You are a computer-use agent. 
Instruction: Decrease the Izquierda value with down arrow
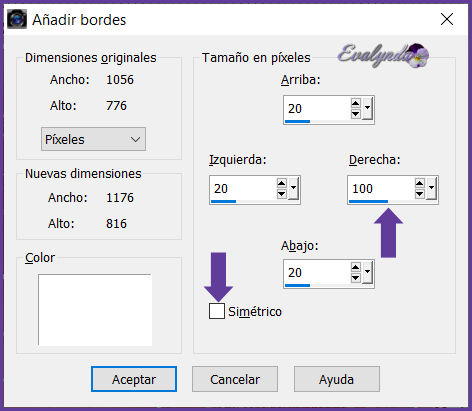[x=282, y=194]
